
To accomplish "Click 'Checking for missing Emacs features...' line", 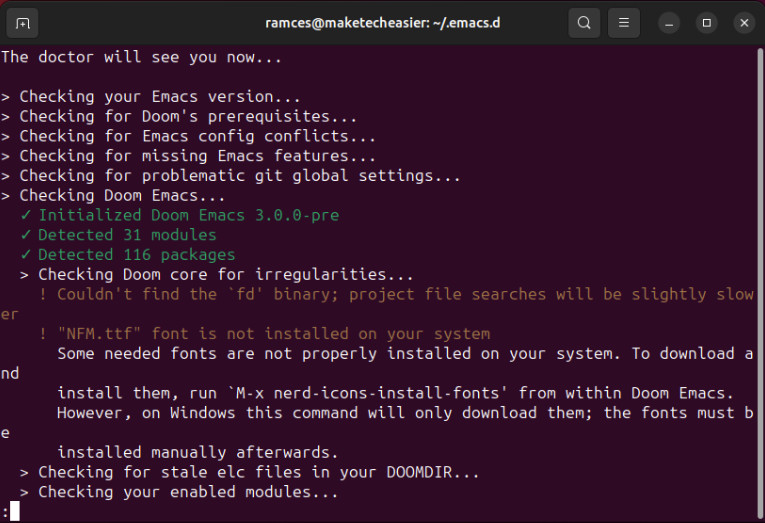I will coord(188,156).
